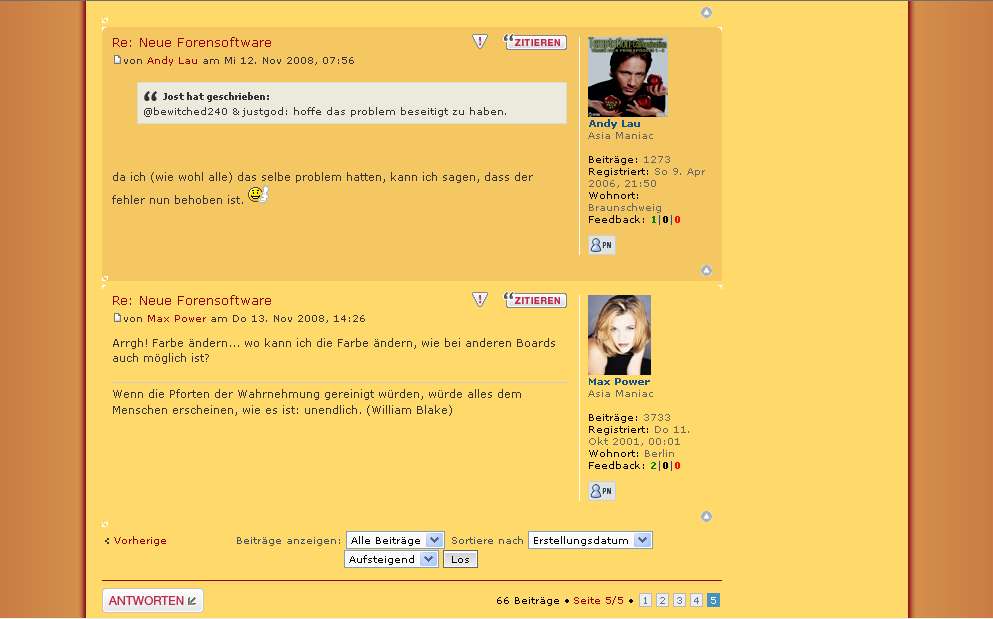Report Andy Lau's post via exclamation icon
The image size is (993, 619).
click(x=480, y=42)
